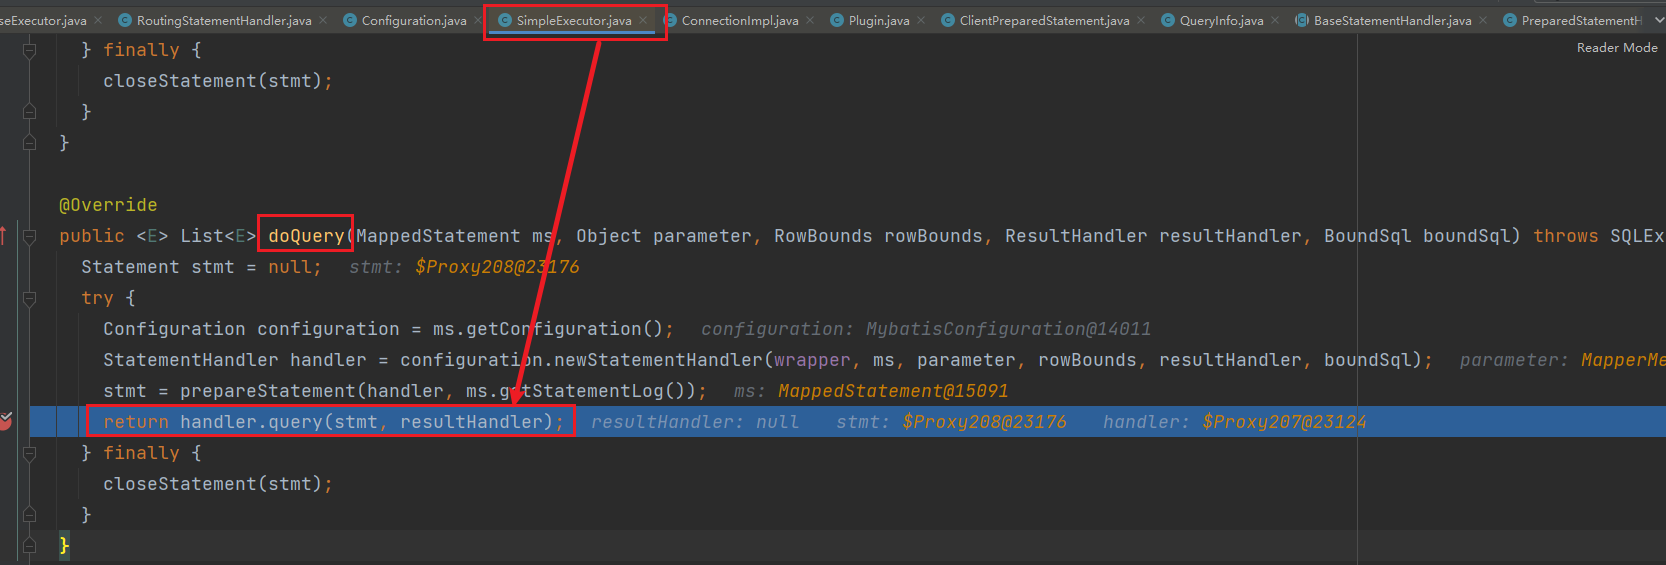Switch to the Configuration.java tab
This screenshot has height=565, width=1666.
[413, 20]
